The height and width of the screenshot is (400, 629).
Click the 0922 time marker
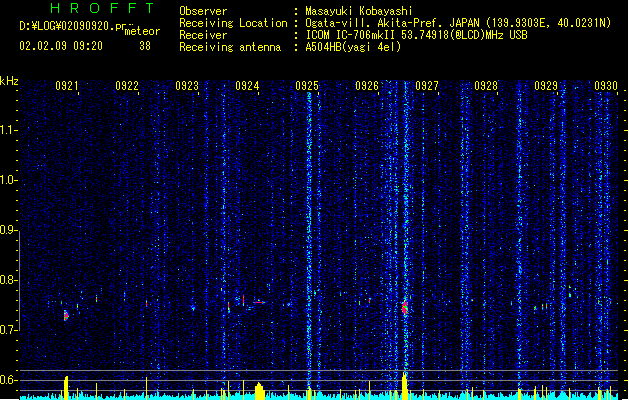[127, 86]
